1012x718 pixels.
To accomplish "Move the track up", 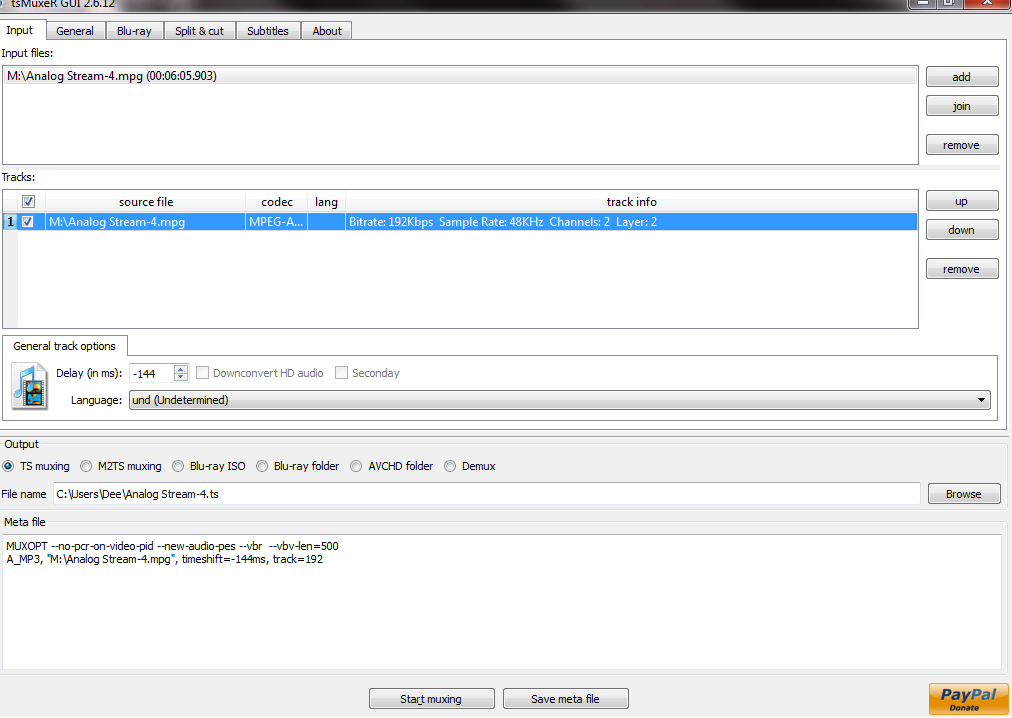I will [x=962, y=201].
